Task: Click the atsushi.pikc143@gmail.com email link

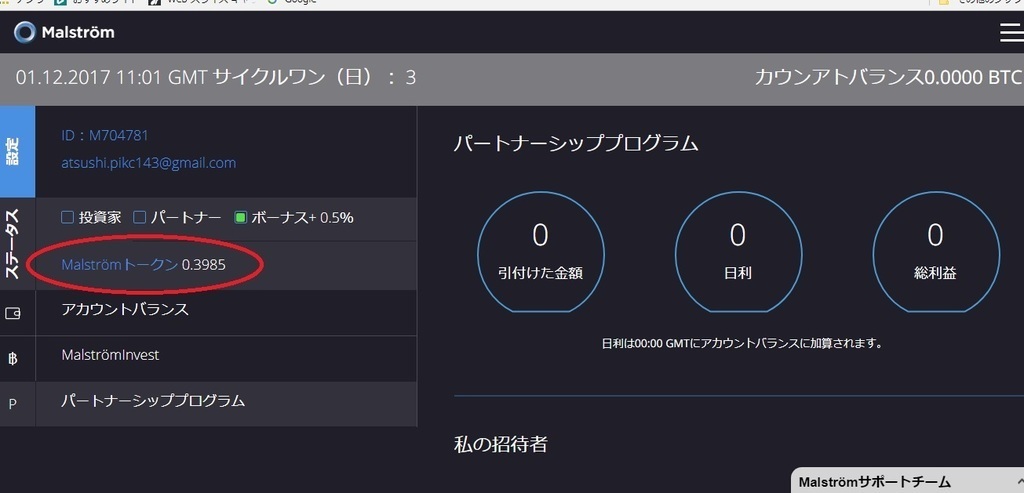Action: point(149,163)
